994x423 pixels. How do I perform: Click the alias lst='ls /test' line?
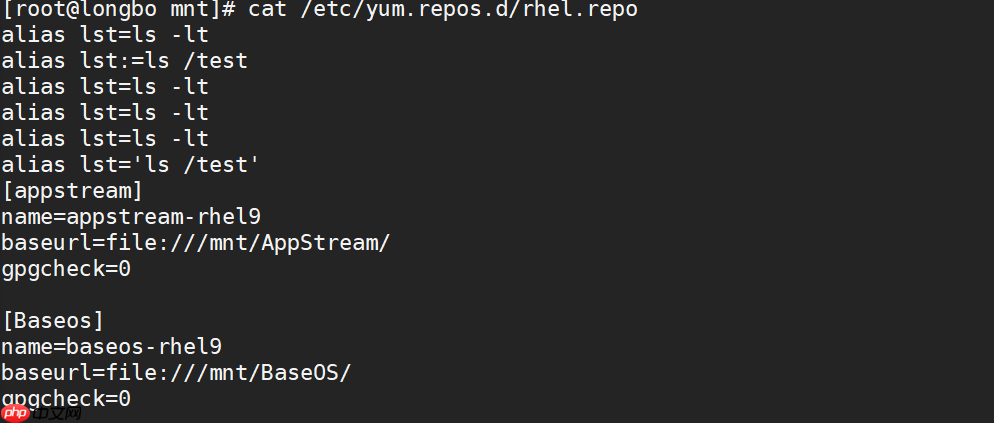(131, 165)
